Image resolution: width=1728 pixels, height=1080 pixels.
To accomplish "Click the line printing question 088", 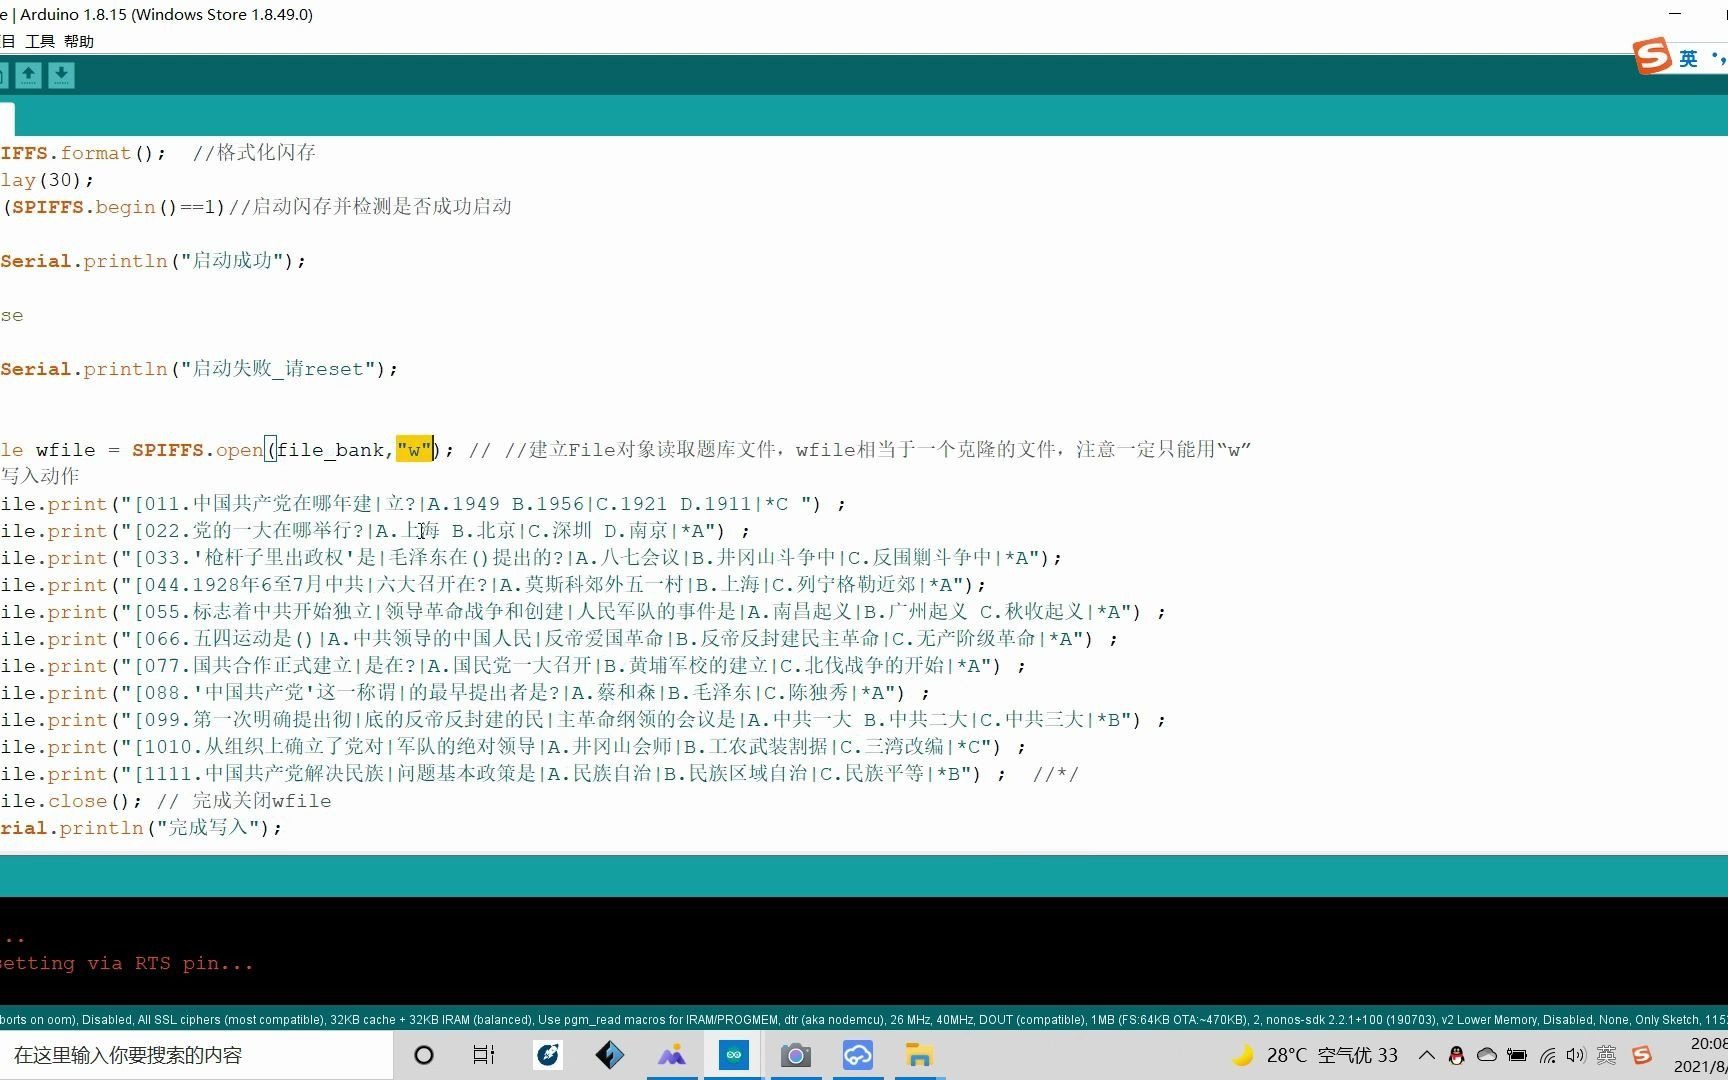I will point(466,693).
